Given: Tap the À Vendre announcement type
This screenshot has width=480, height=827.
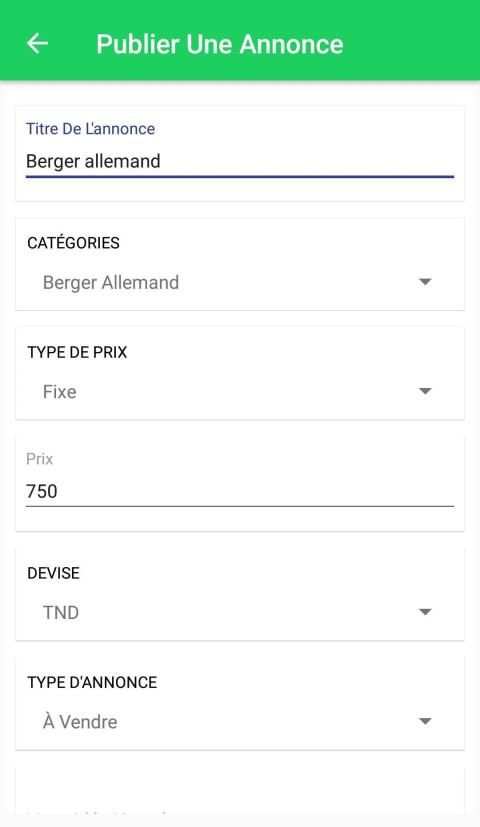Looking at the screenshot, I should pos(80,721).
